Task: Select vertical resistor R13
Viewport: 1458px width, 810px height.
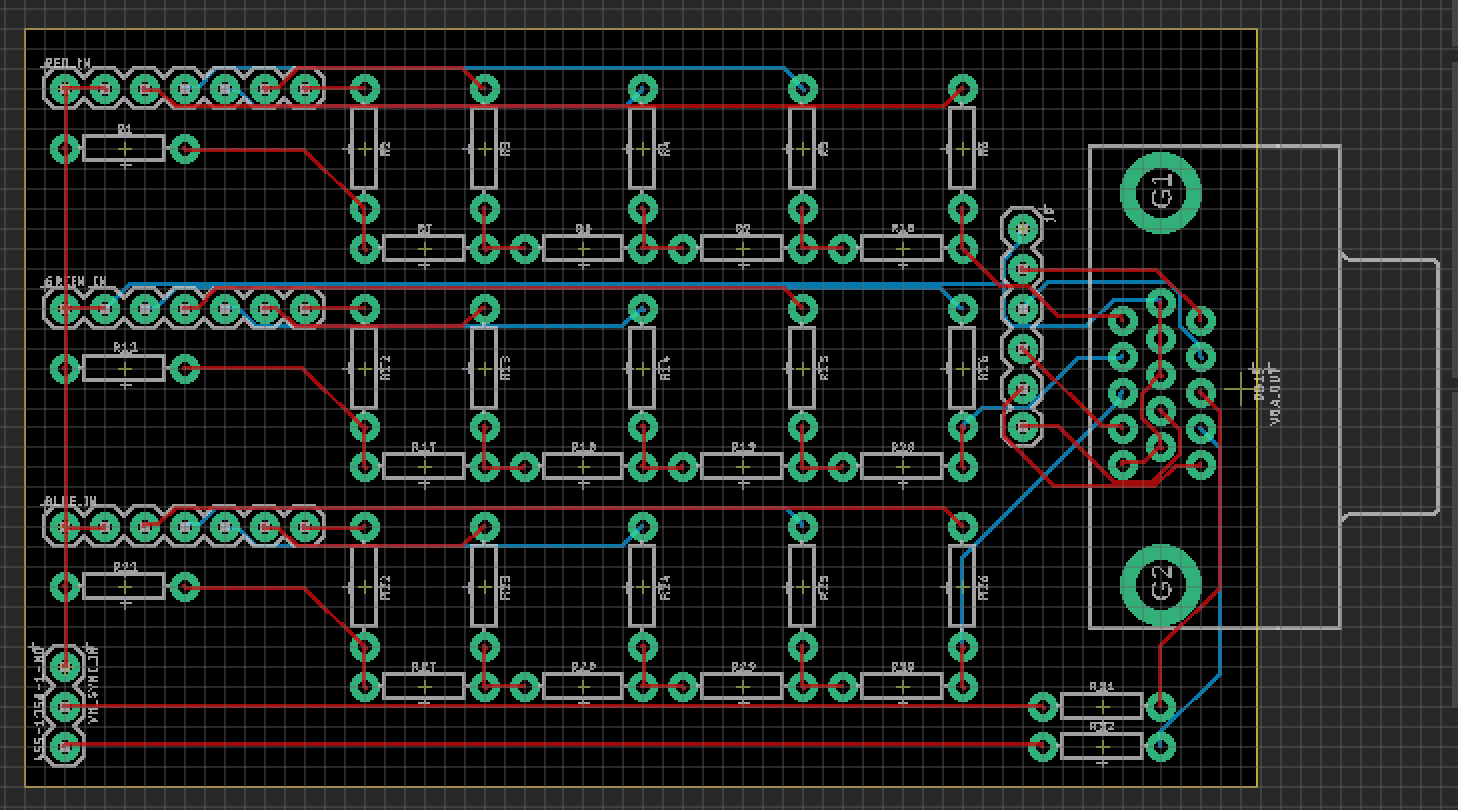Action: (x=484, y=368)
